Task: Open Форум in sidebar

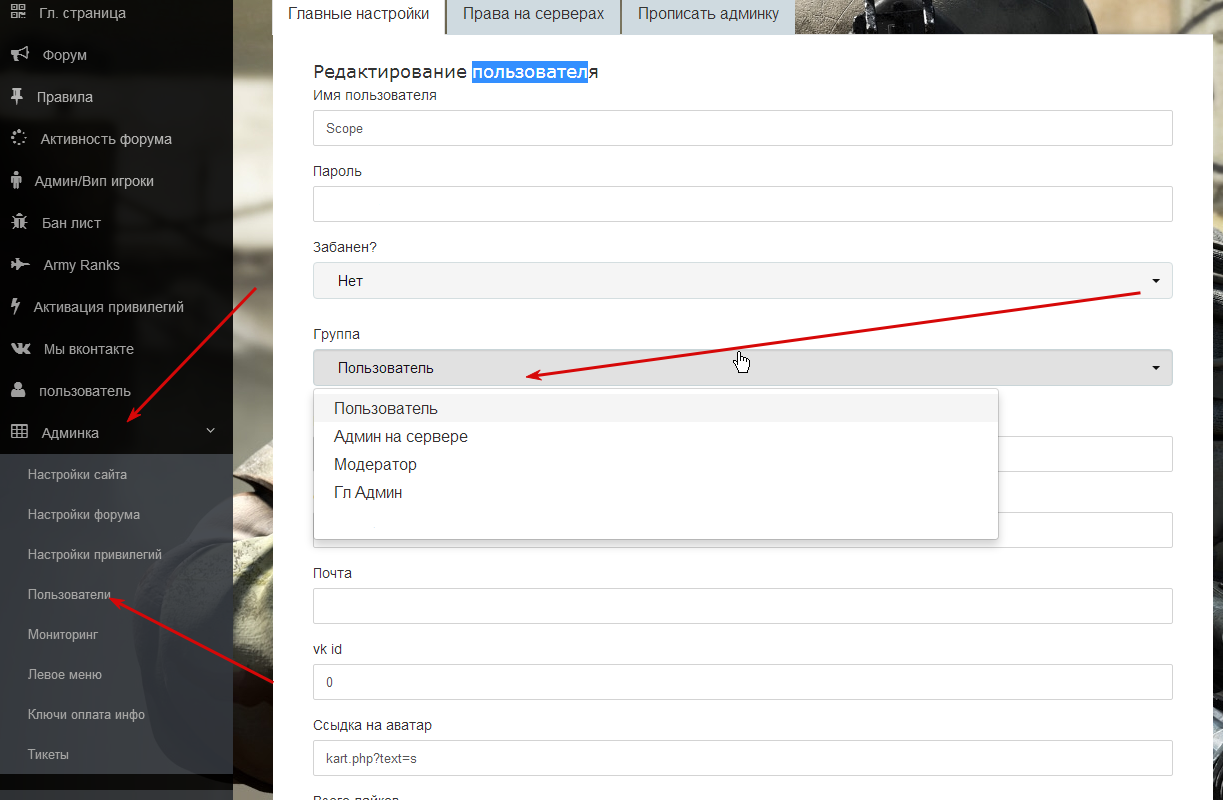Action: [x=65, y=55]
